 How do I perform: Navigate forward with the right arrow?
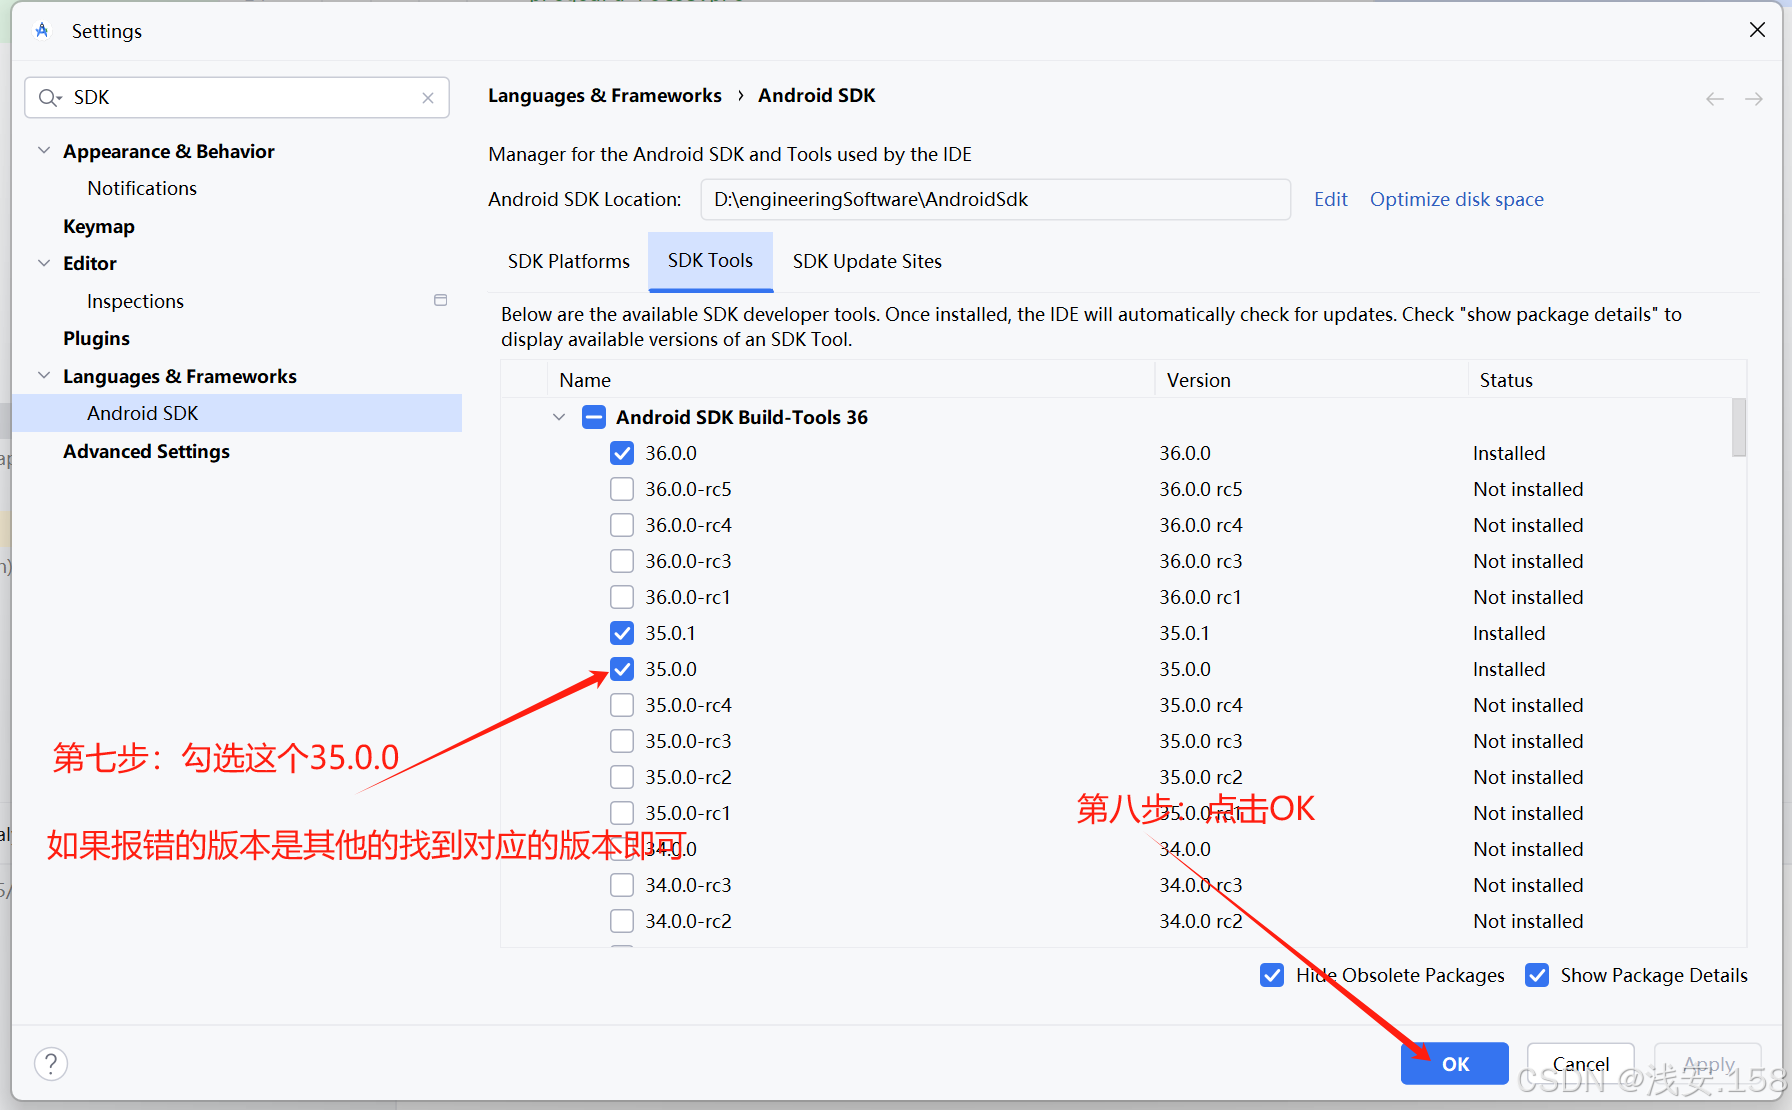click(1754, 99)
